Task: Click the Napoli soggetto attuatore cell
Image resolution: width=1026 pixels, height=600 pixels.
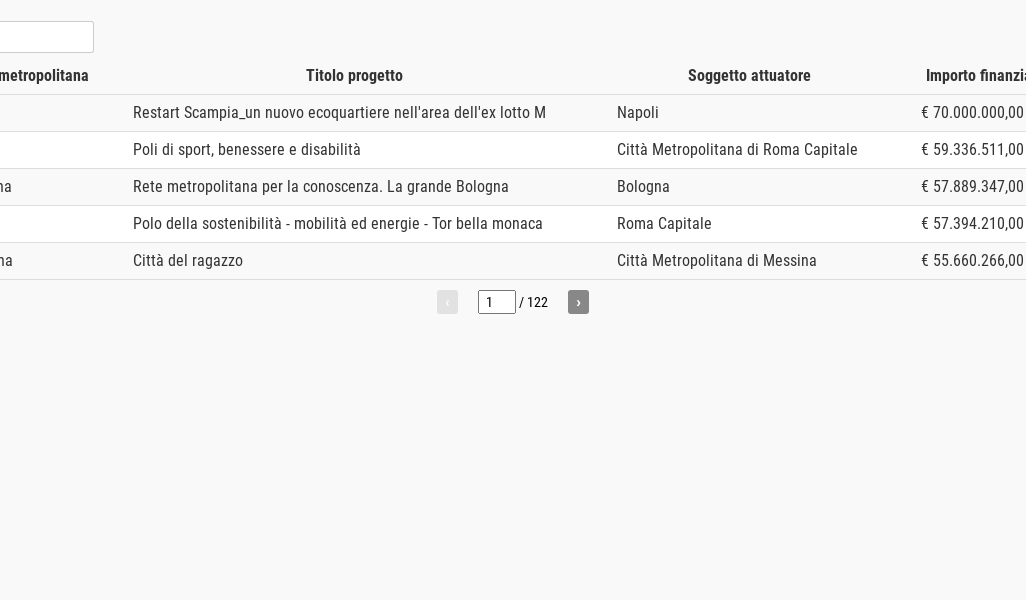Action: tap(637, 113)
